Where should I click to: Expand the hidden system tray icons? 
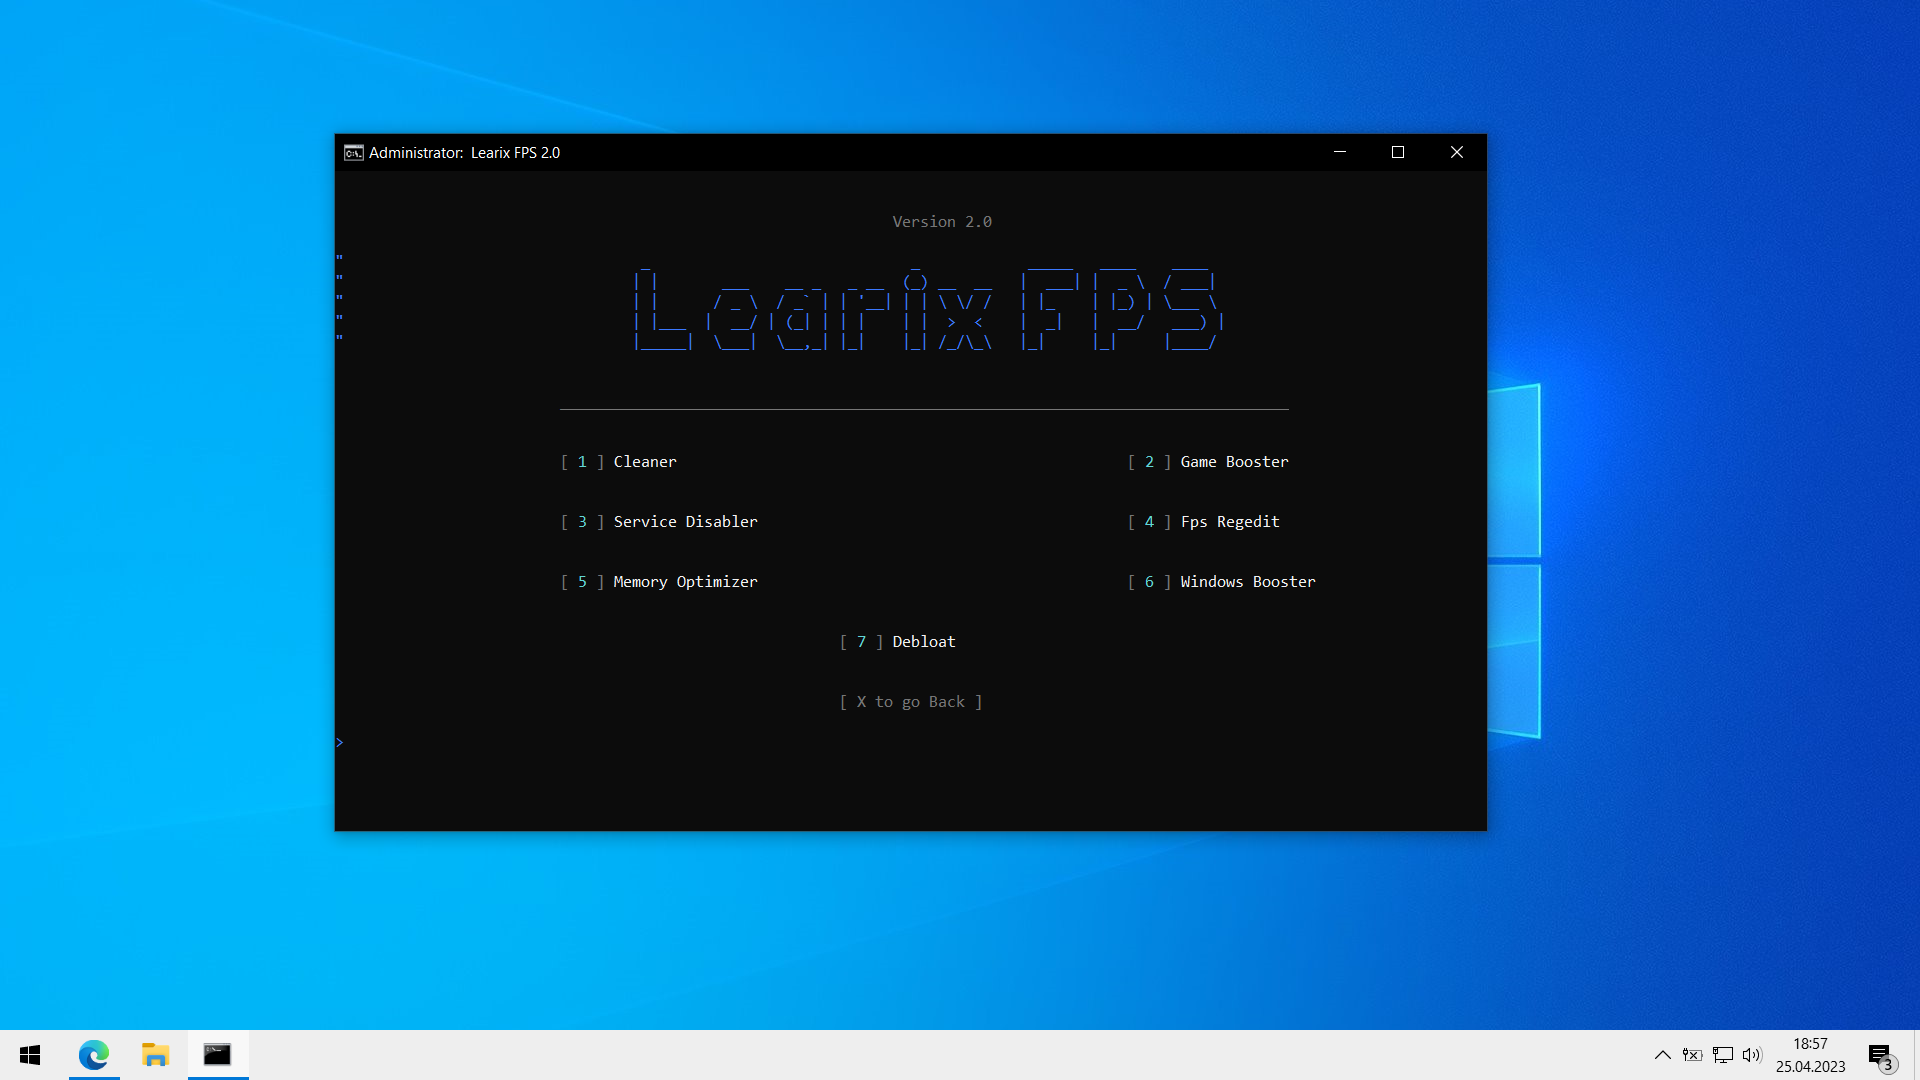tap(1662, 1055)
